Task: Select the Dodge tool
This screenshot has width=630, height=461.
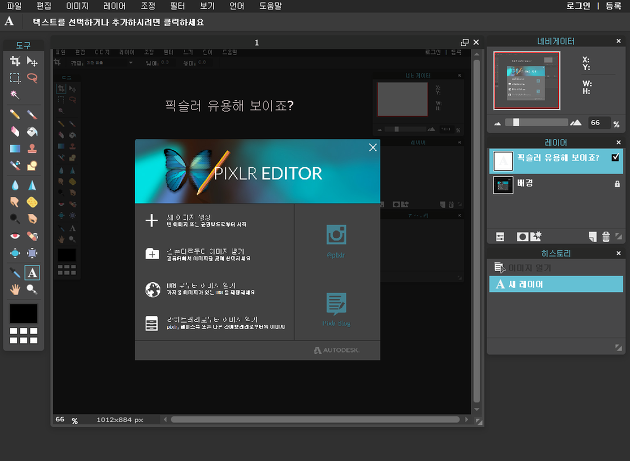Action: click(x=15, y=219)
